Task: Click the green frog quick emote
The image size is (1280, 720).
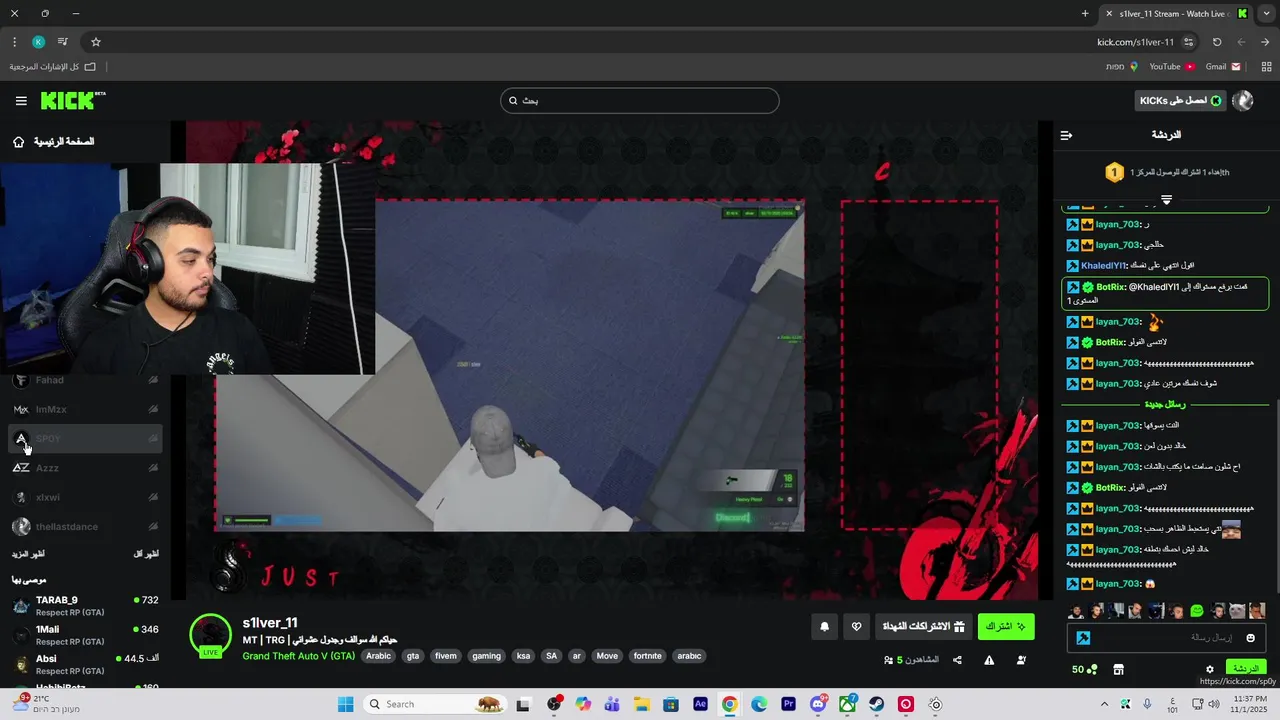Action: tap(1197, 611)
